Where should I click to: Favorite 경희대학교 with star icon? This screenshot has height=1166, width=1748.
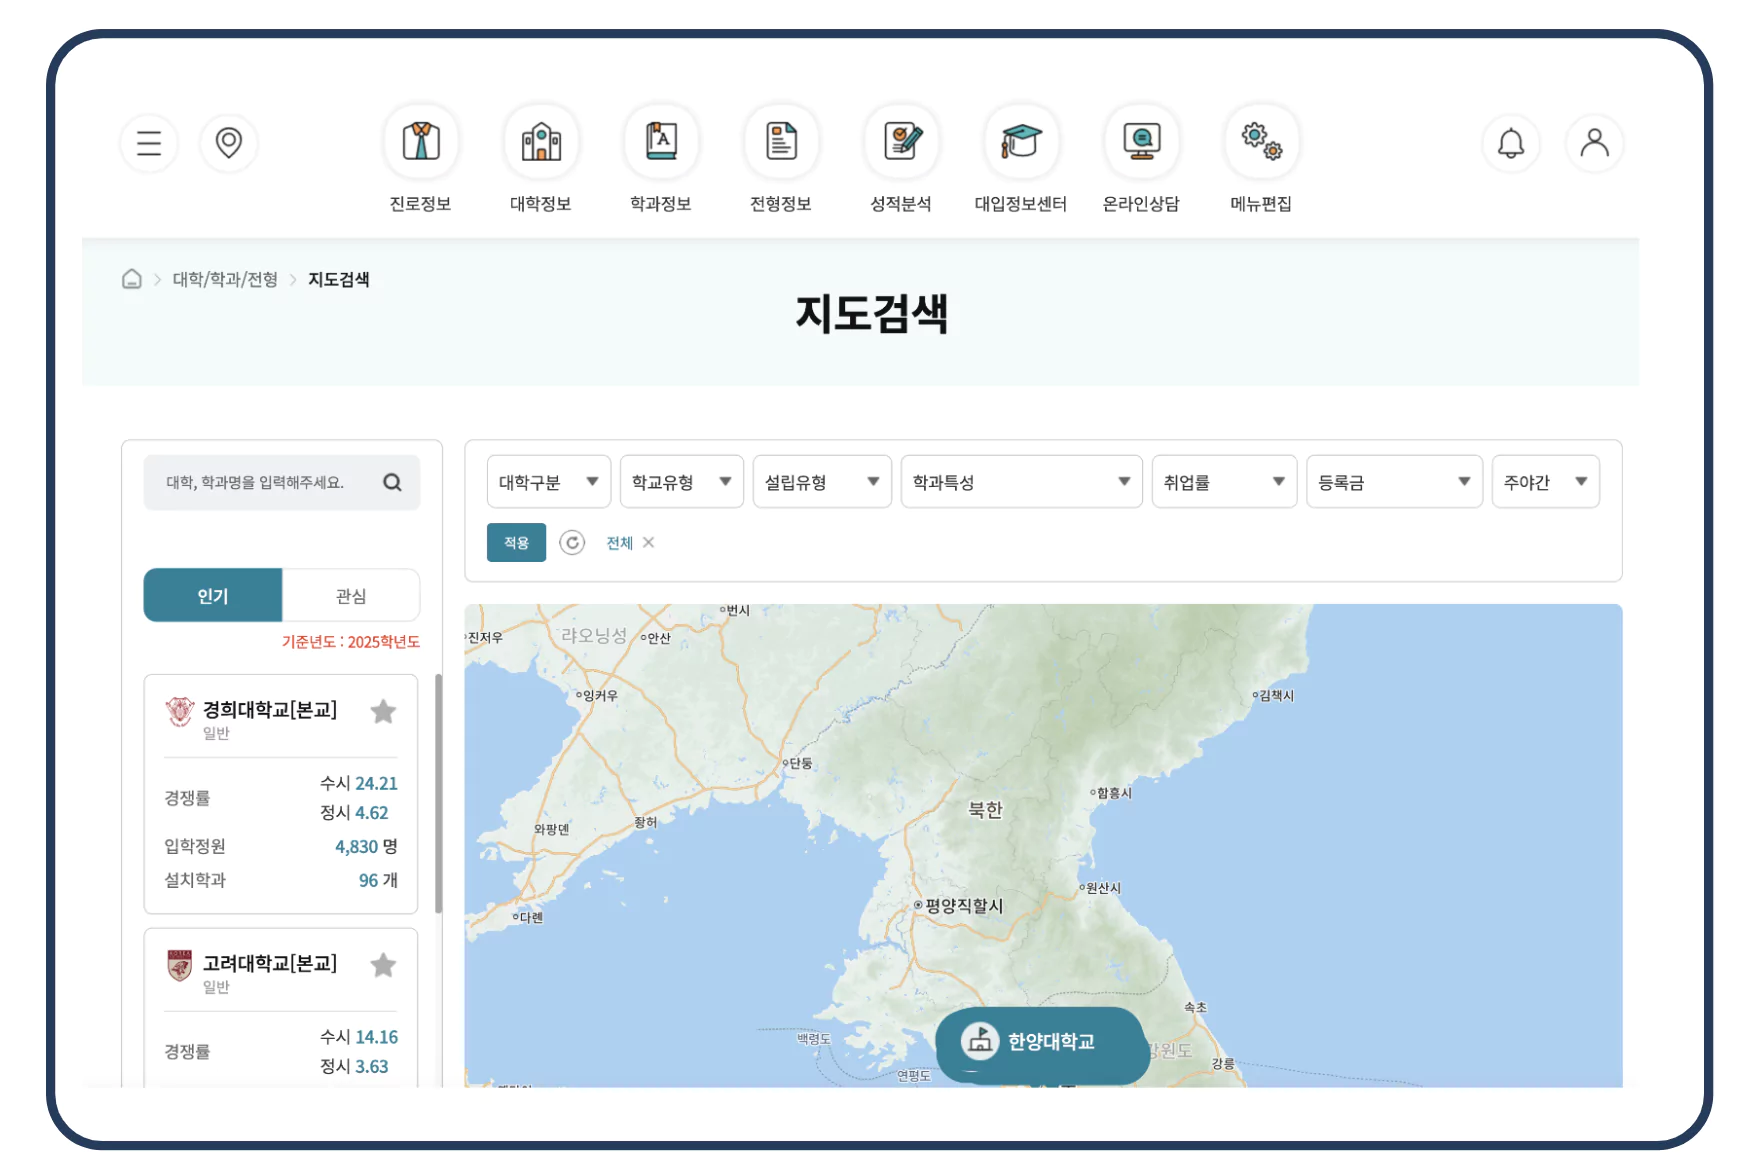click(x=383, y=711)
